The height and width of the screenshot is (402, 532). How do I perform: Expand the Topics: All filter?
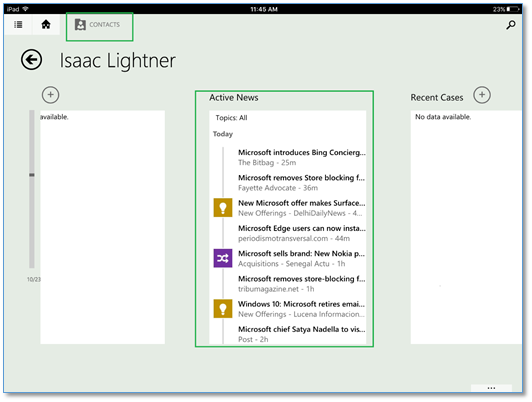click(x=231, y=118)
